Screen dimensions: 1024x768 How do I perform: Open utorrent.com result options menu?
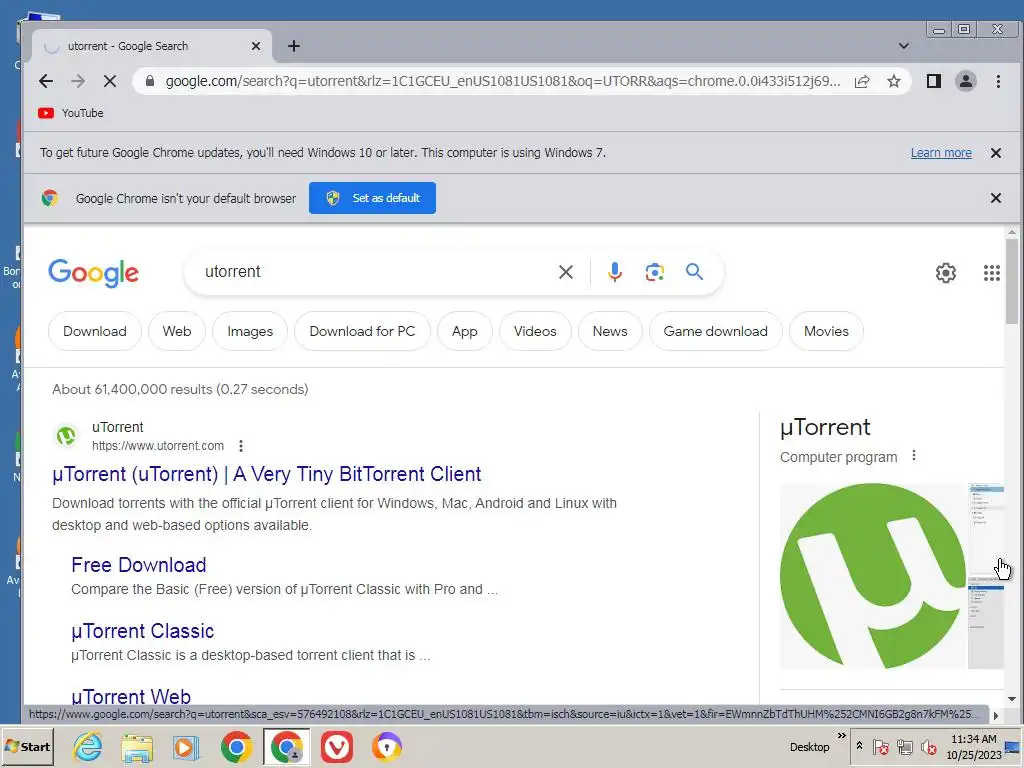241,446
